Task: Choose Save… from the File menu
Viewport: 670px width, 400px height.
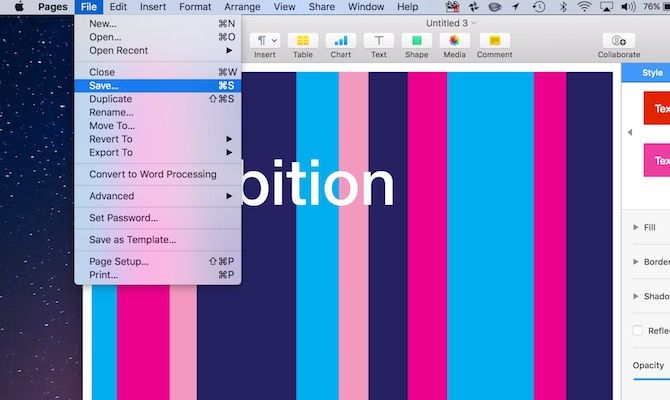Action: coord(158,85)
